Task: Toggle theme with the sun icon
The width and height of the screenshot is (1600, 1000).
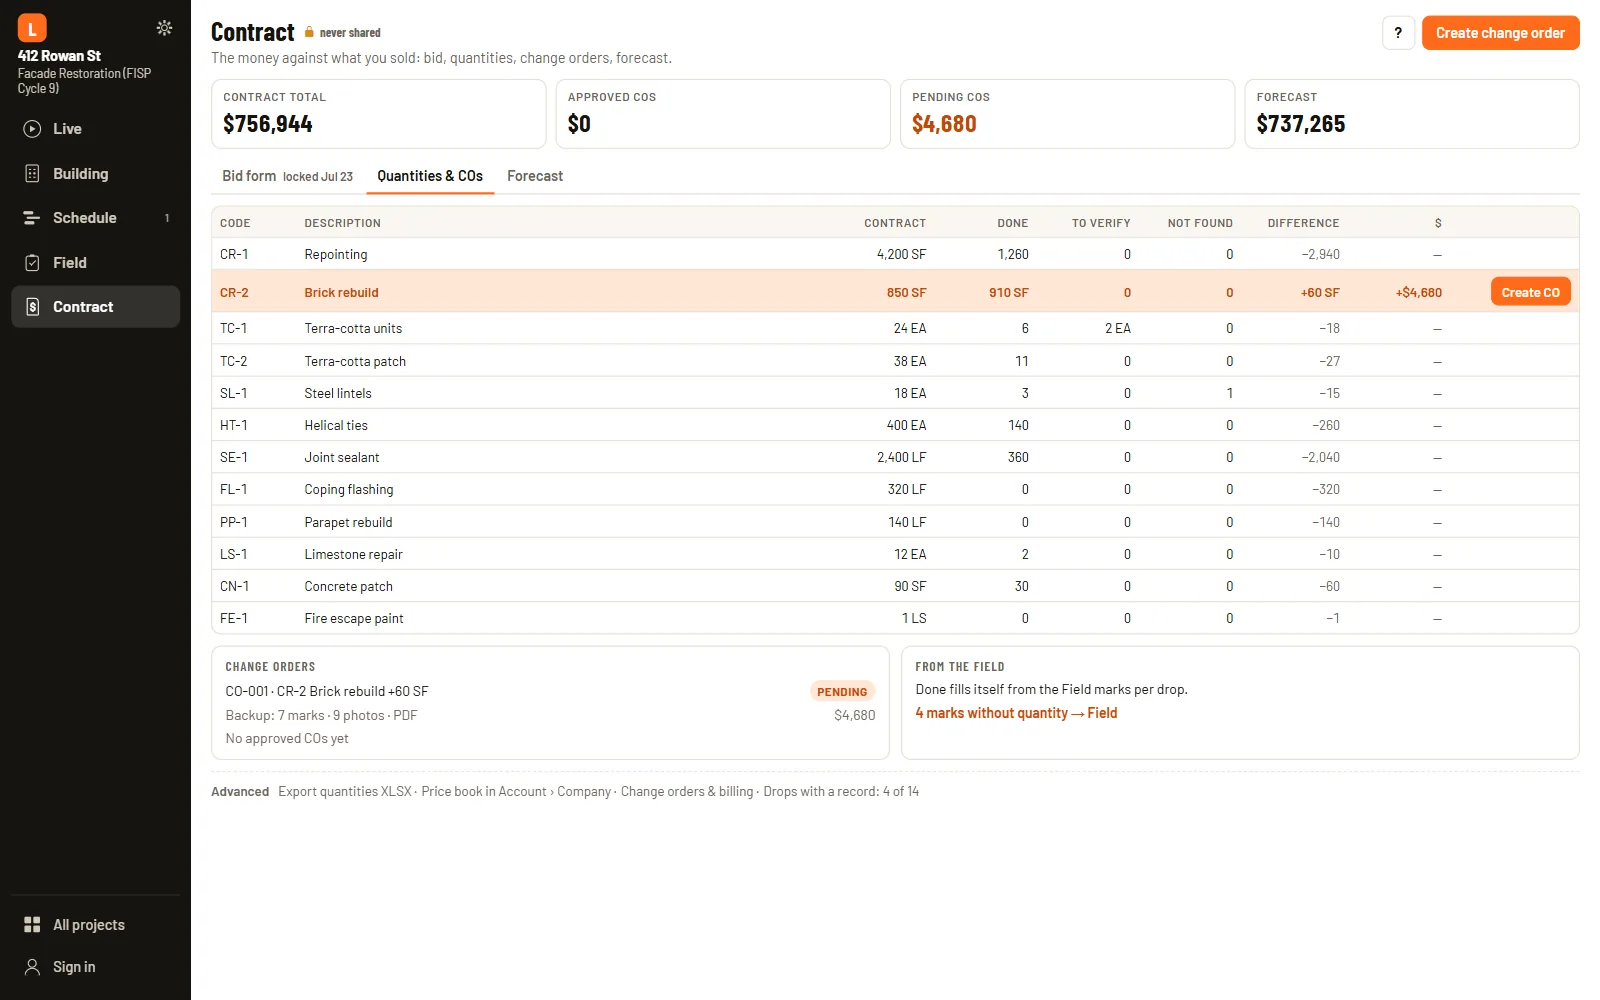Action: (164, 28)
